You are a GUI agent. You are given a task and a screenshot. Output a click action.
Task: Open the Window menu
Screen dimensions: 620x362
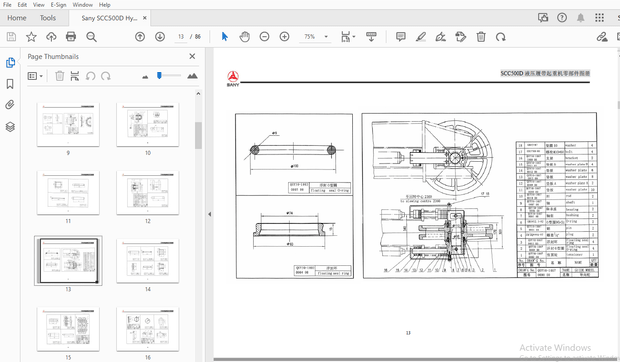83,5
